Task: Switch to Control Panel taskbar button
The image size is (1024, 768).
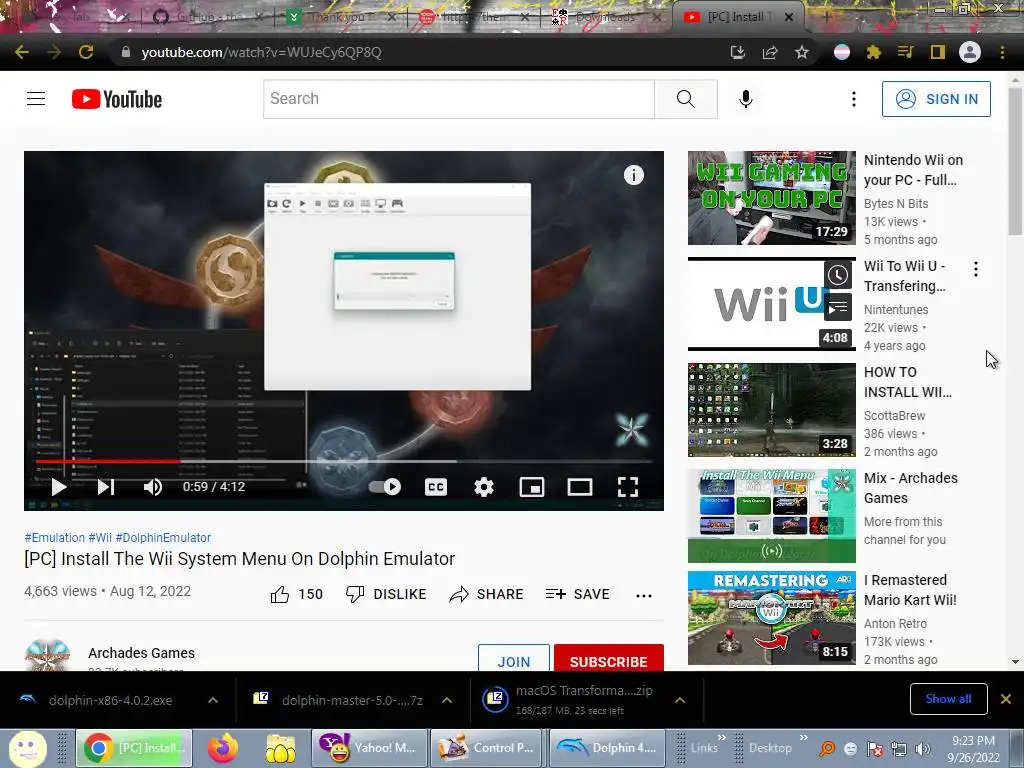Action: point(487,748)
